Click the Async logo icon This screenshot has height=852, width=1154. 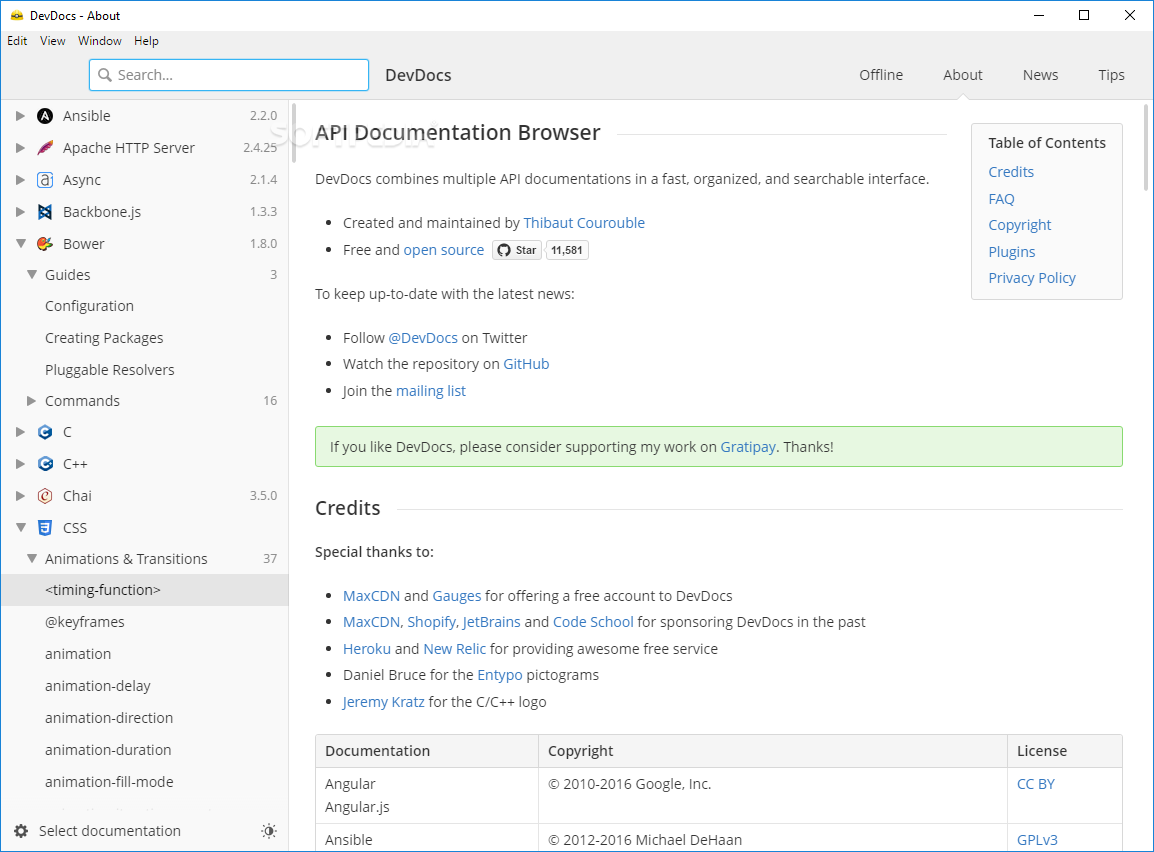click(x=45, y=180)
